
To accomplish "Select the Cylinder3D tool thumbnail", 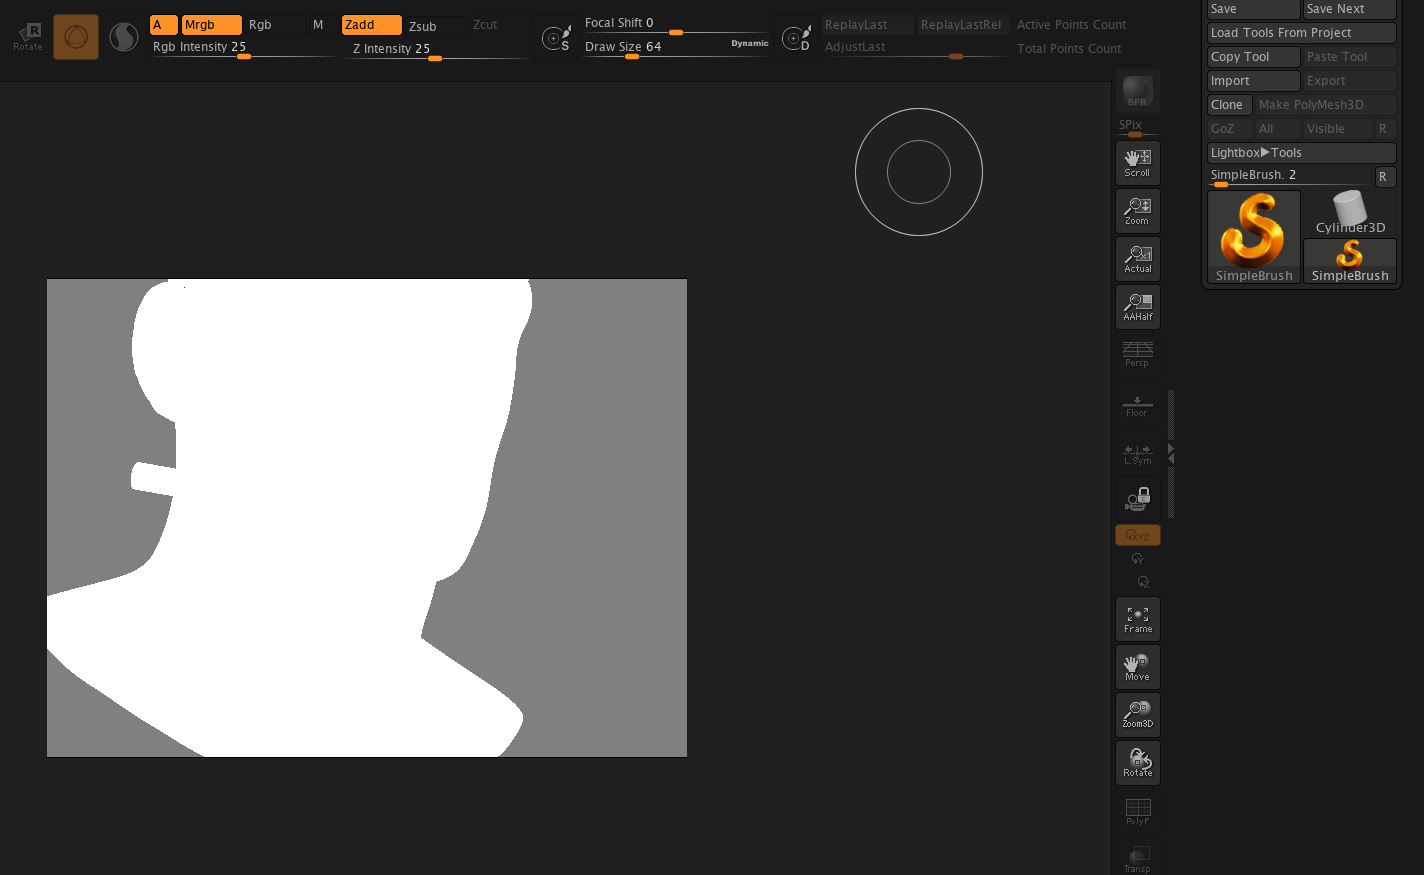I will 1349,210.
